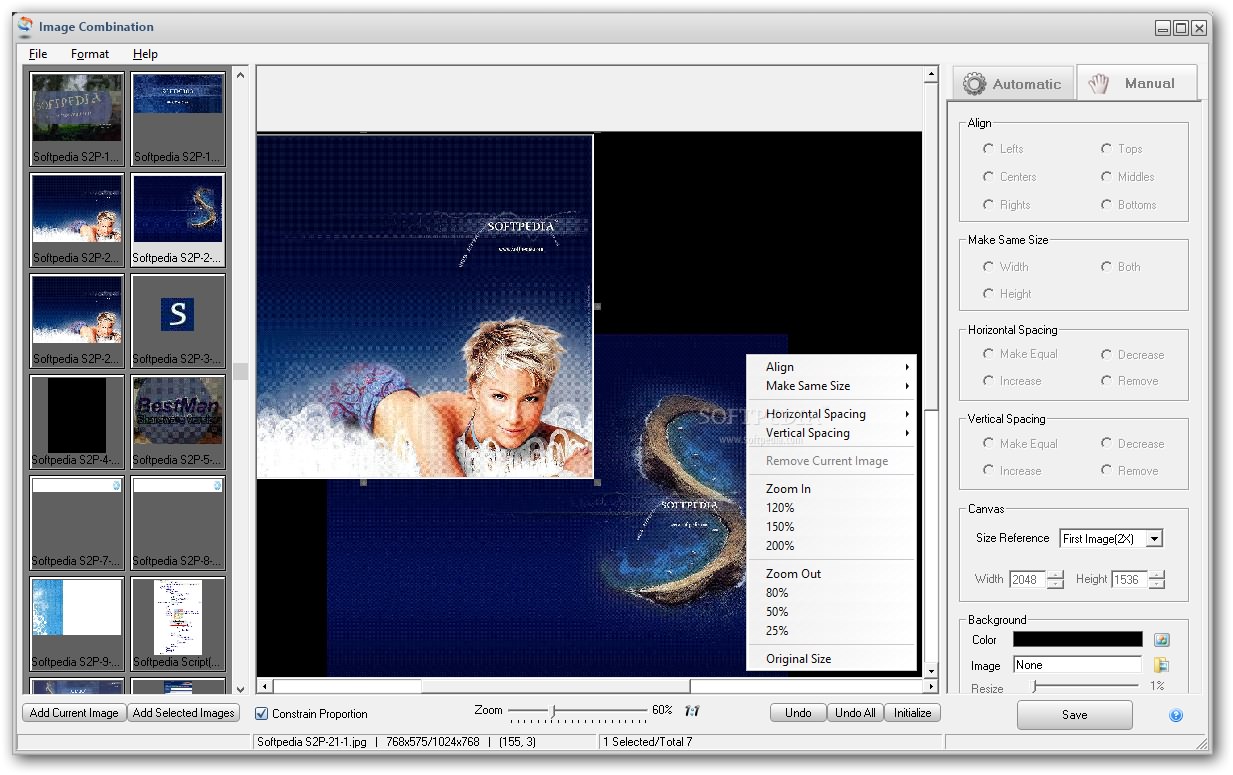Switch to the Automatic tab
1233x775 pixels.
tap(1012, 84)
